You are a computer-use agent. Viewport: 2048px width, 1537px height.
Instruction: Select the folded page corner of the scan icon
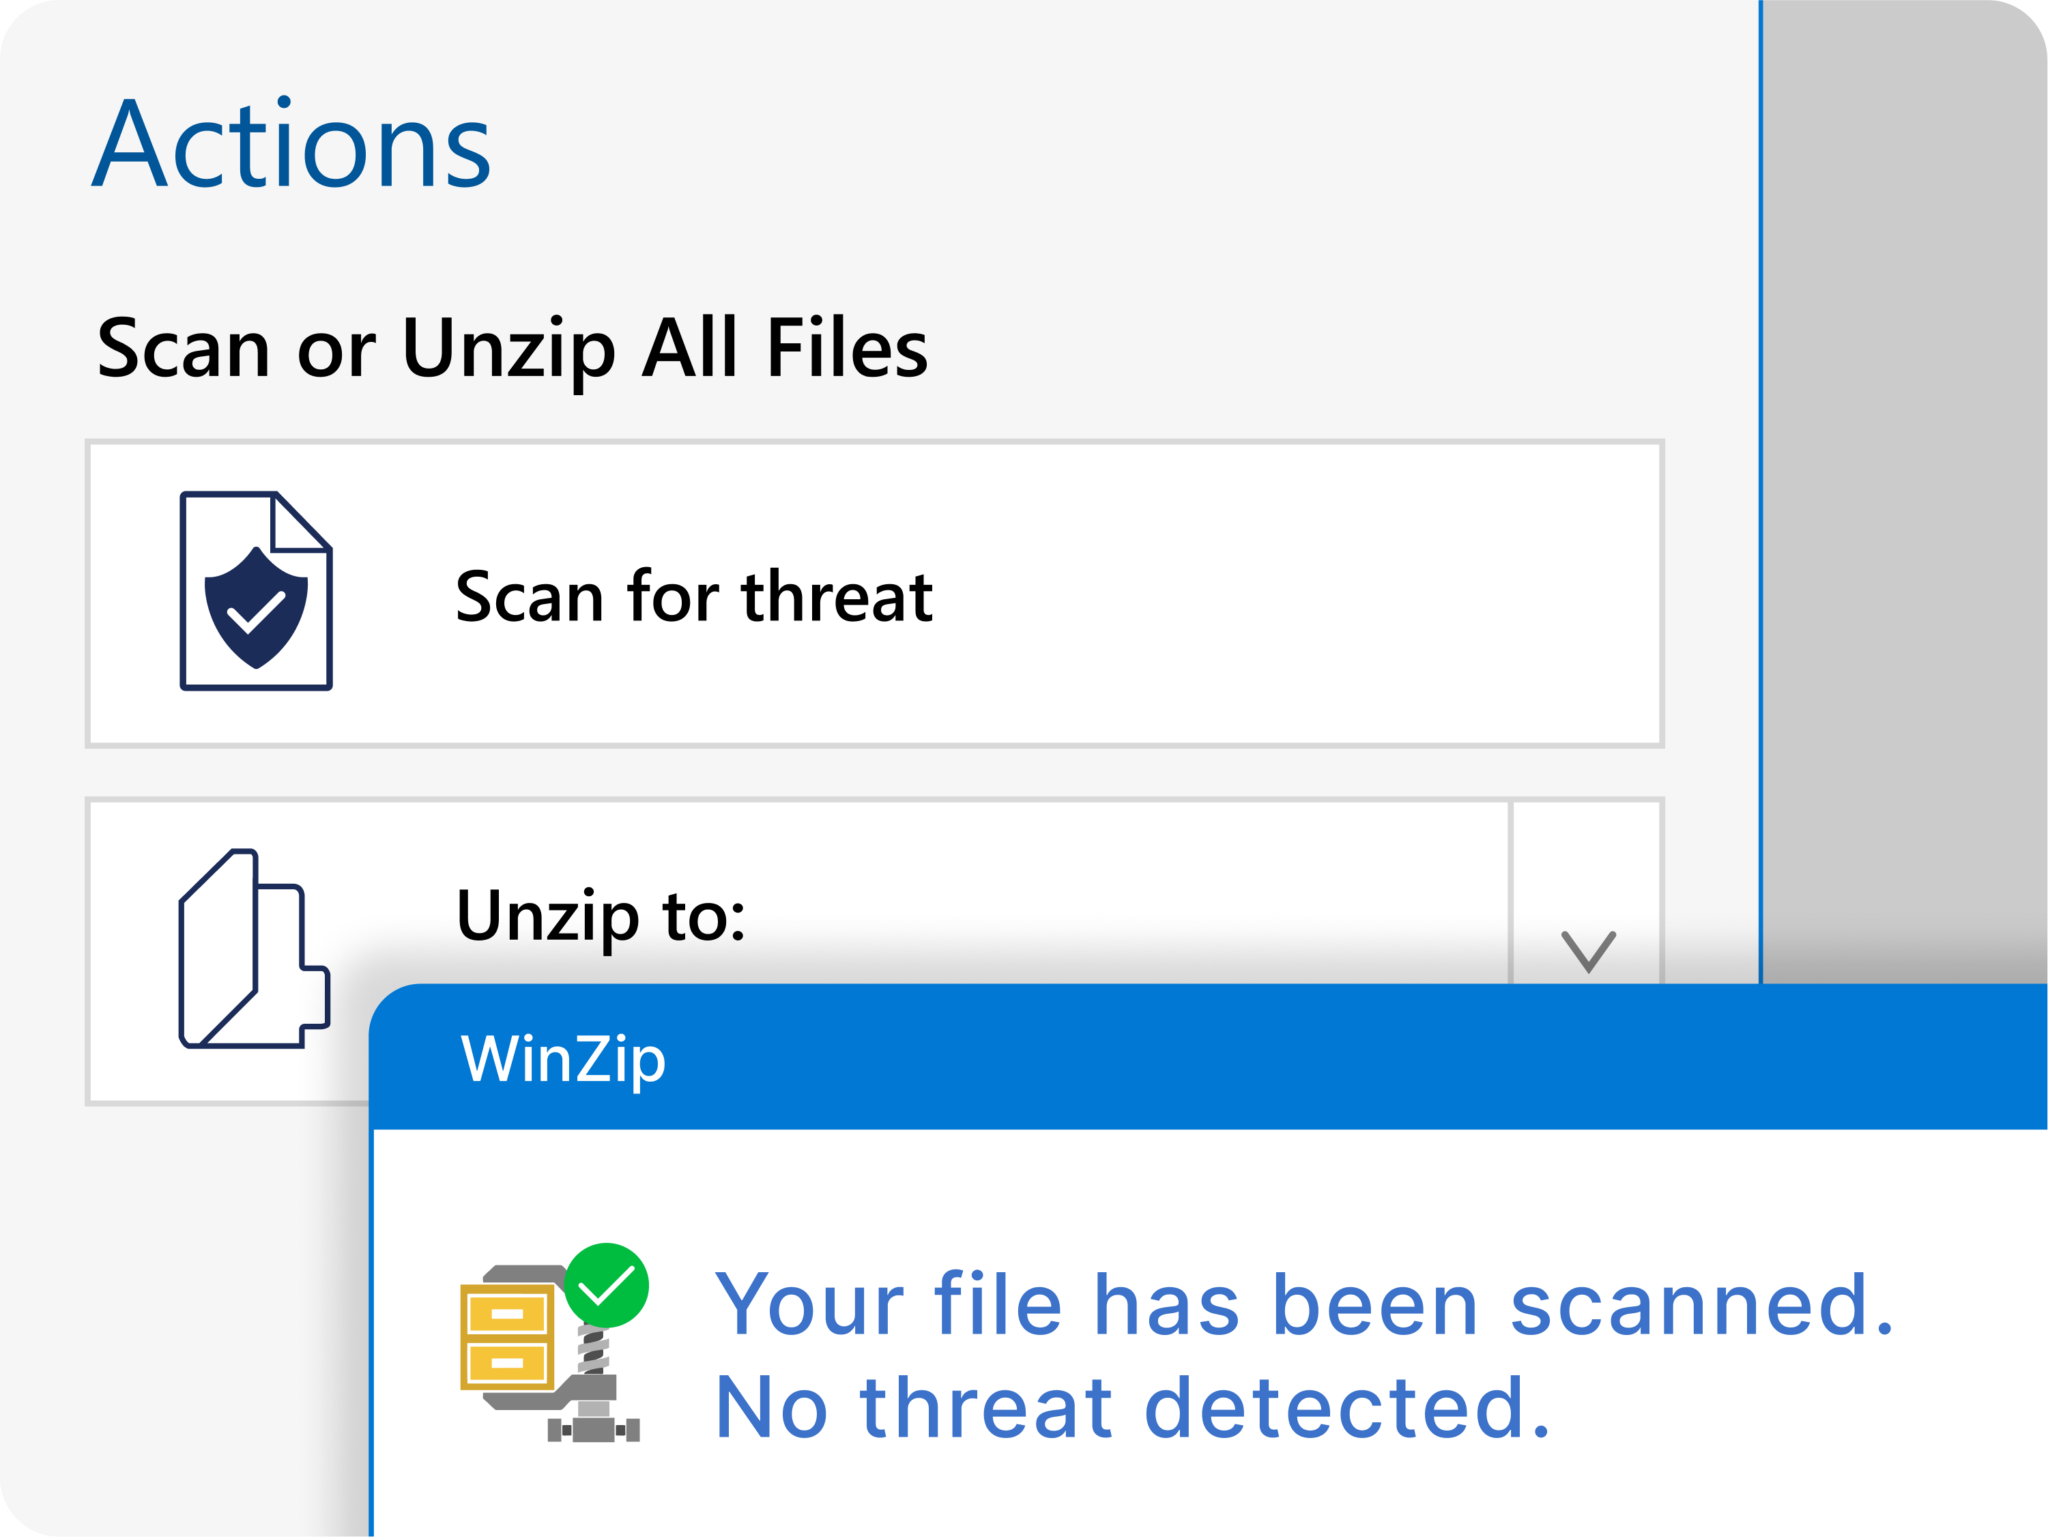pyautogui.click(x=300, y=520)
